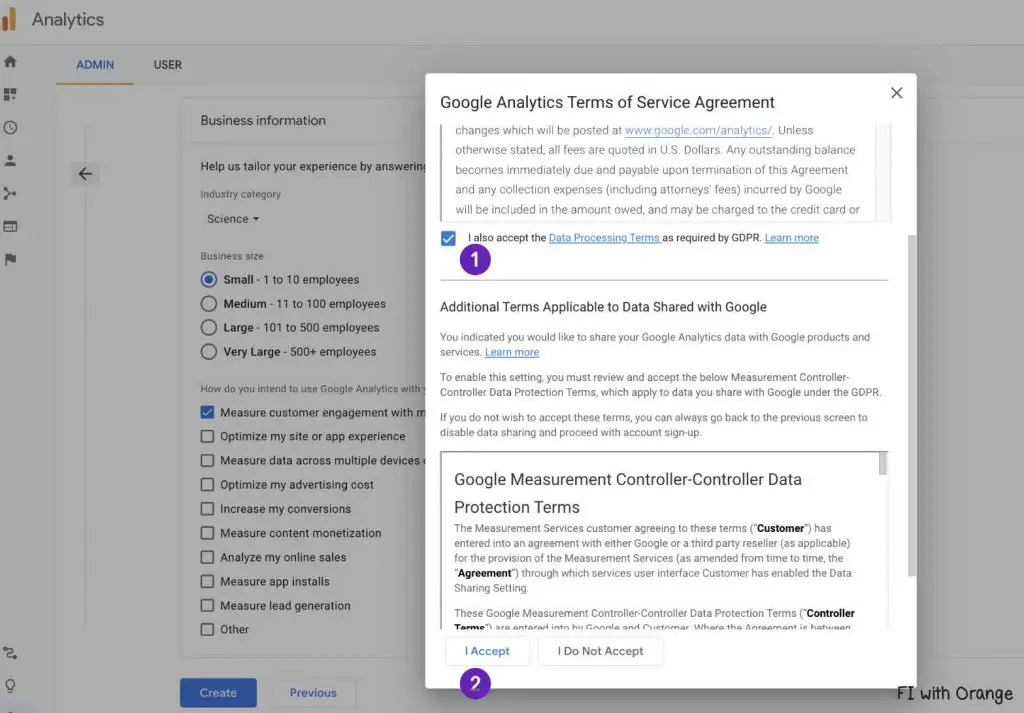Check Analyze my online sales
This screenshot has width=1024, height=713.
tap(207, 557)
